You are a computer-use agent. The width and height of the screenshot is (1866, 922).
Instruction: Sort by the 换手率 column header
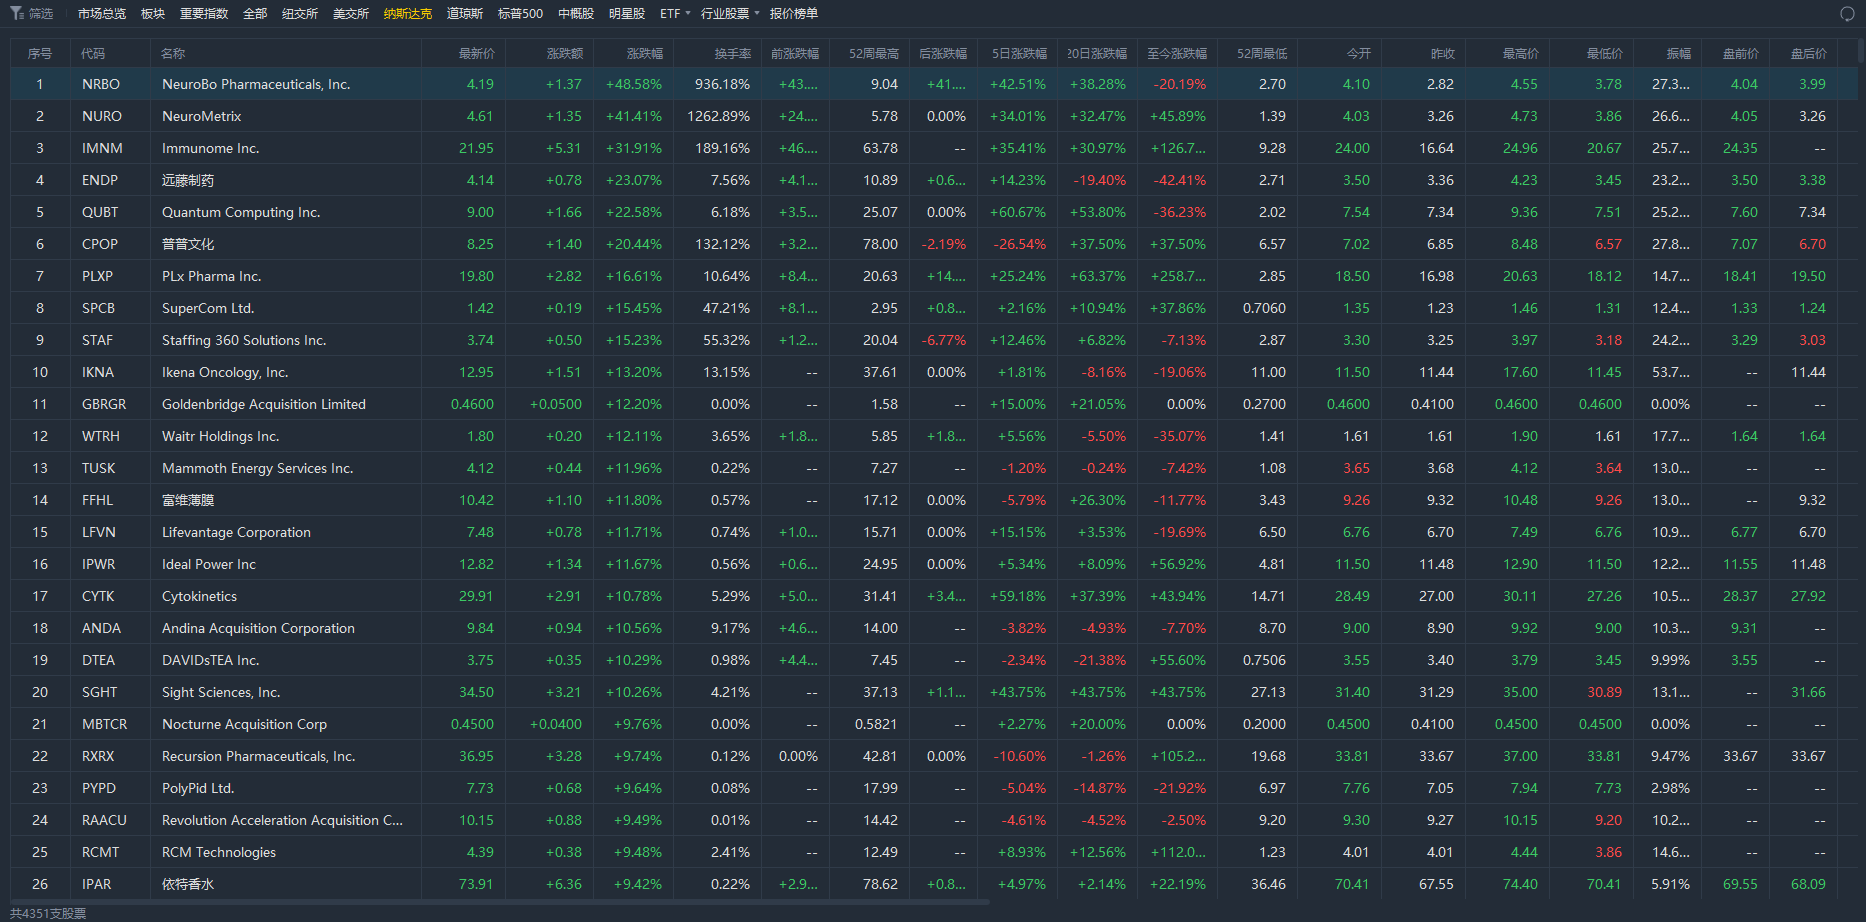click(x=733, y=53)
